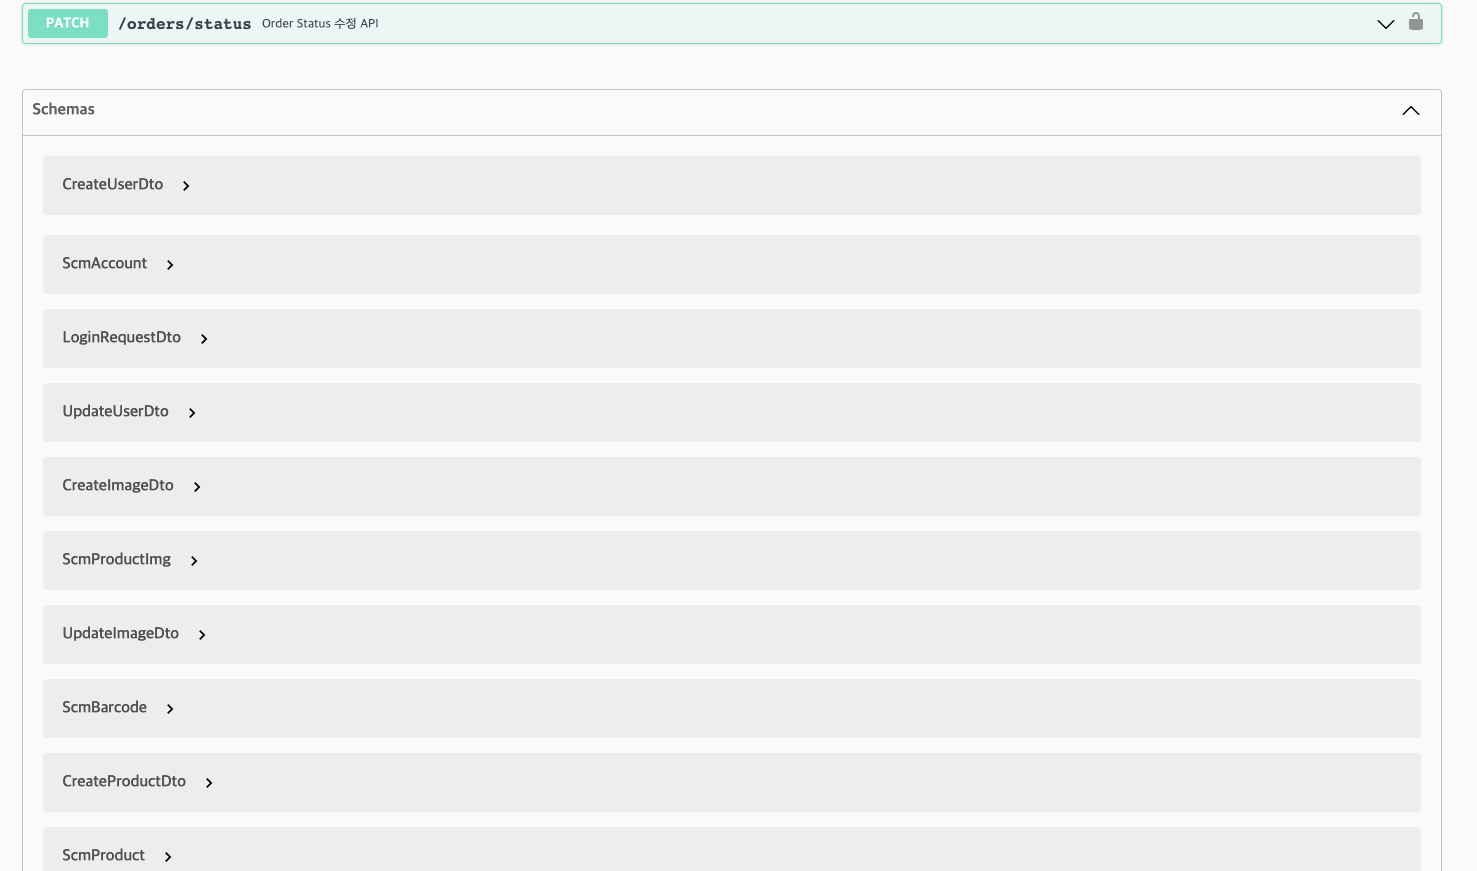1477x871 pixels.
Task: Expand the ScmAccount schema chevron
Action: point(170,265)
